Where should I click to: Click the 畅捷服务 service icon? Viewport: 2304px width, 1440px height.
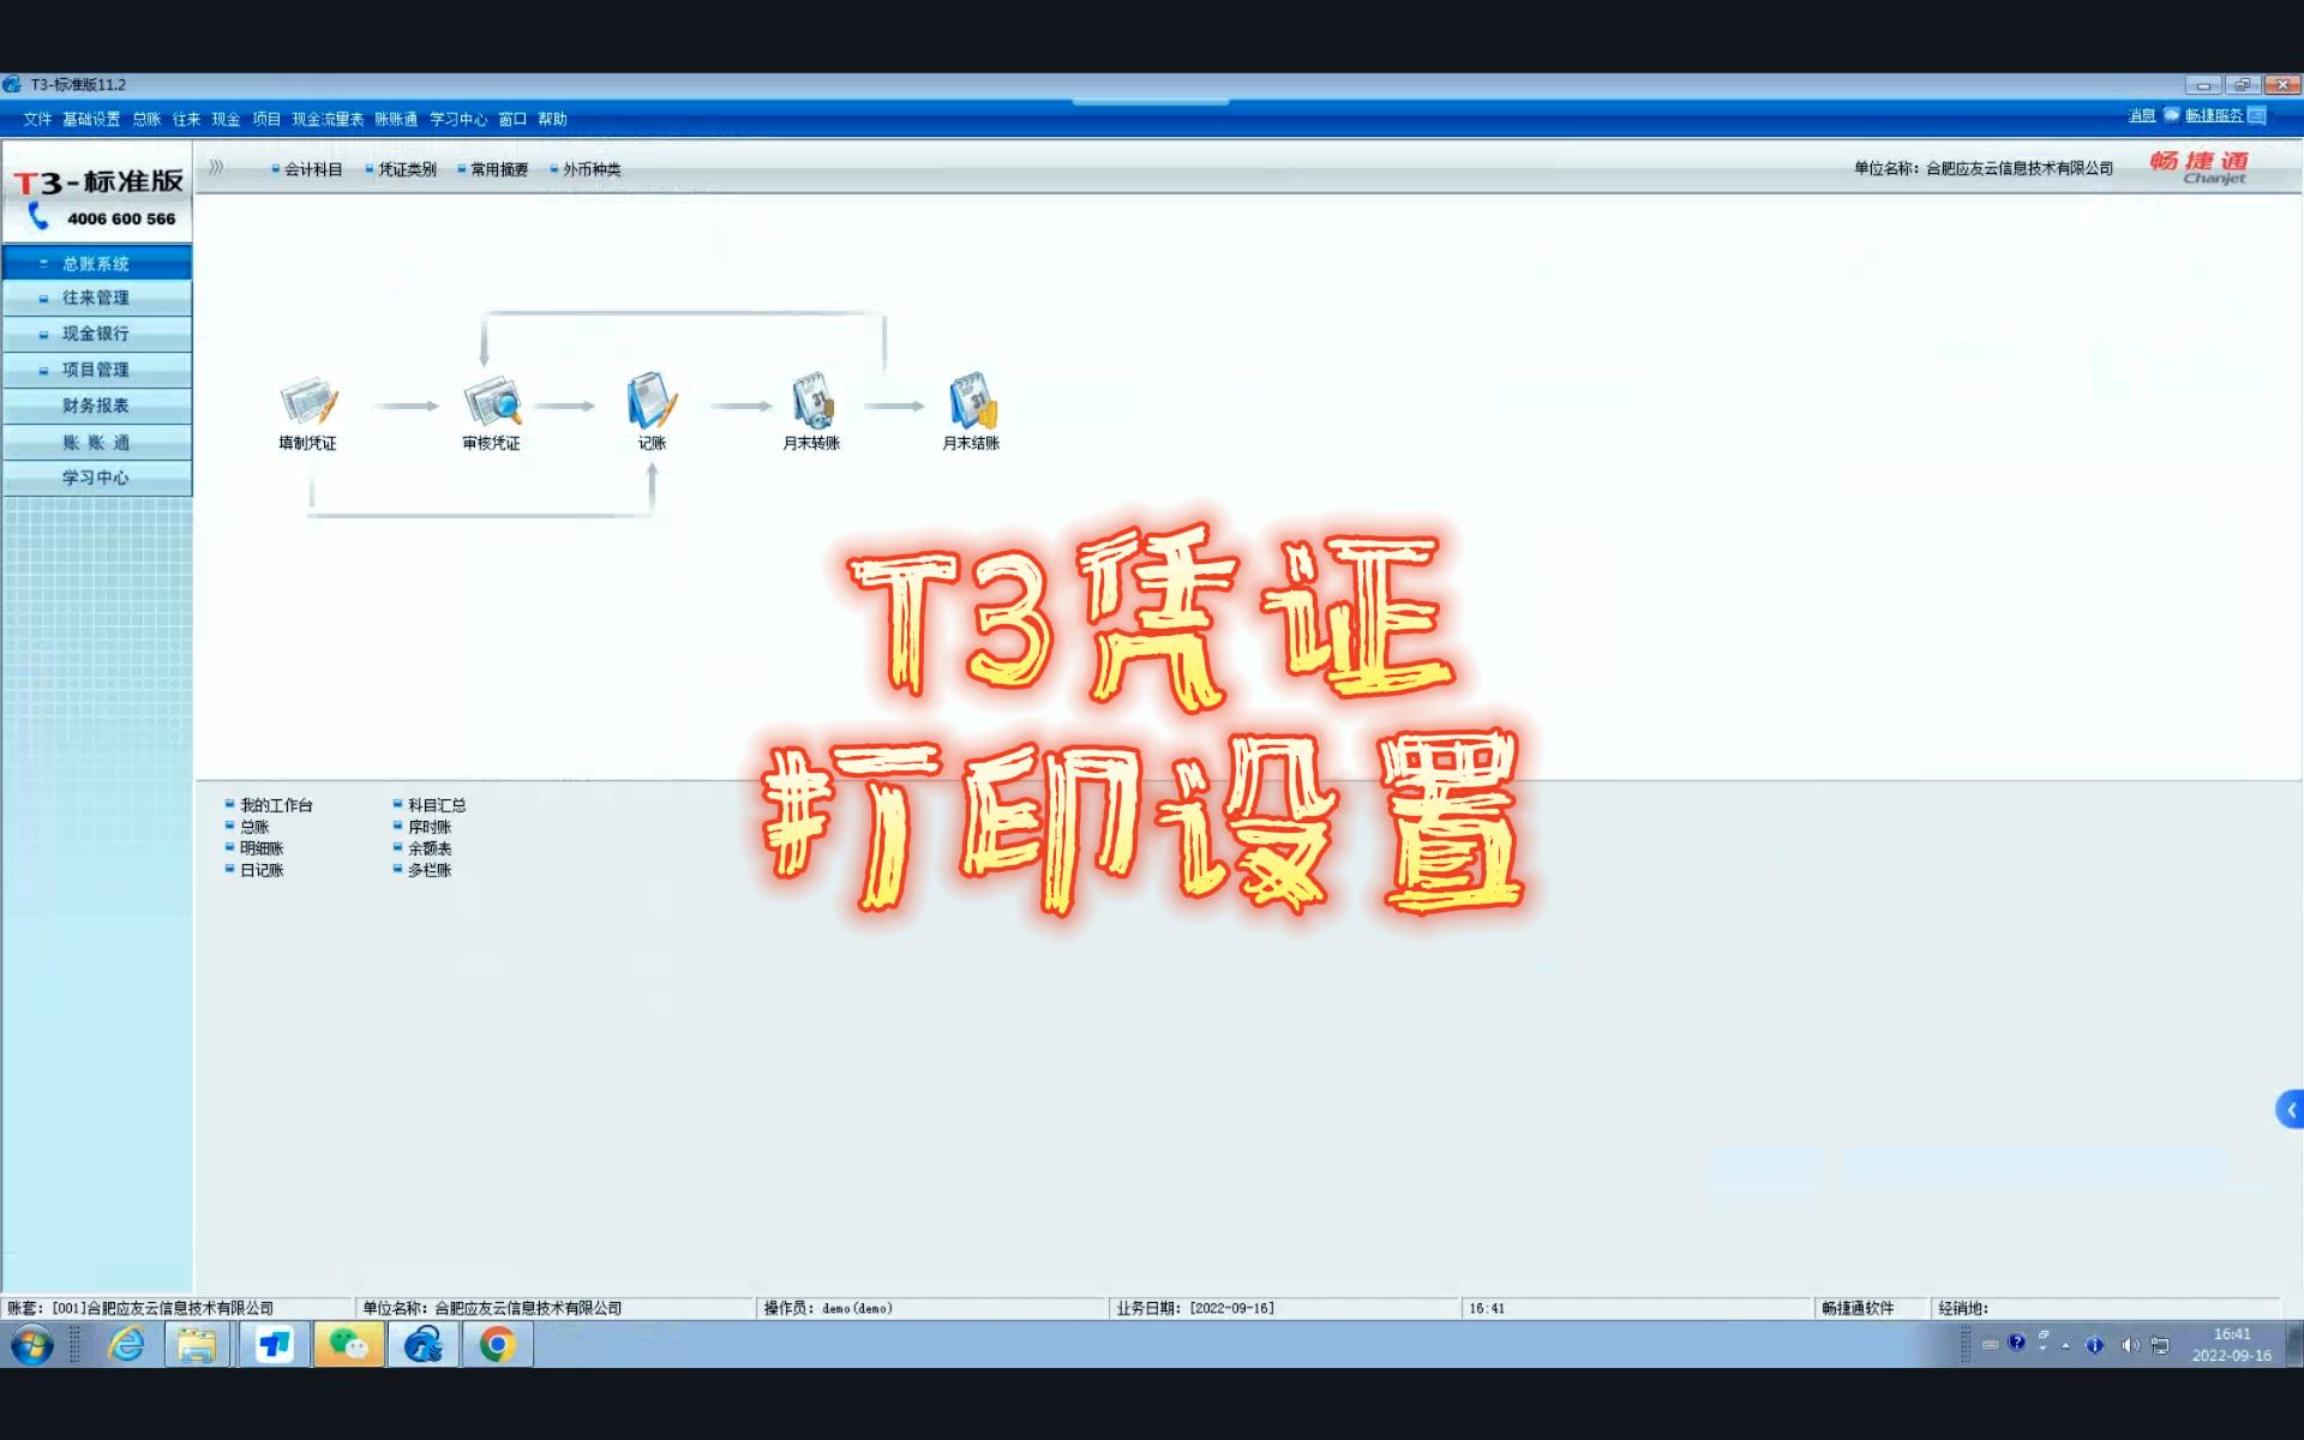pos(2256,116)
